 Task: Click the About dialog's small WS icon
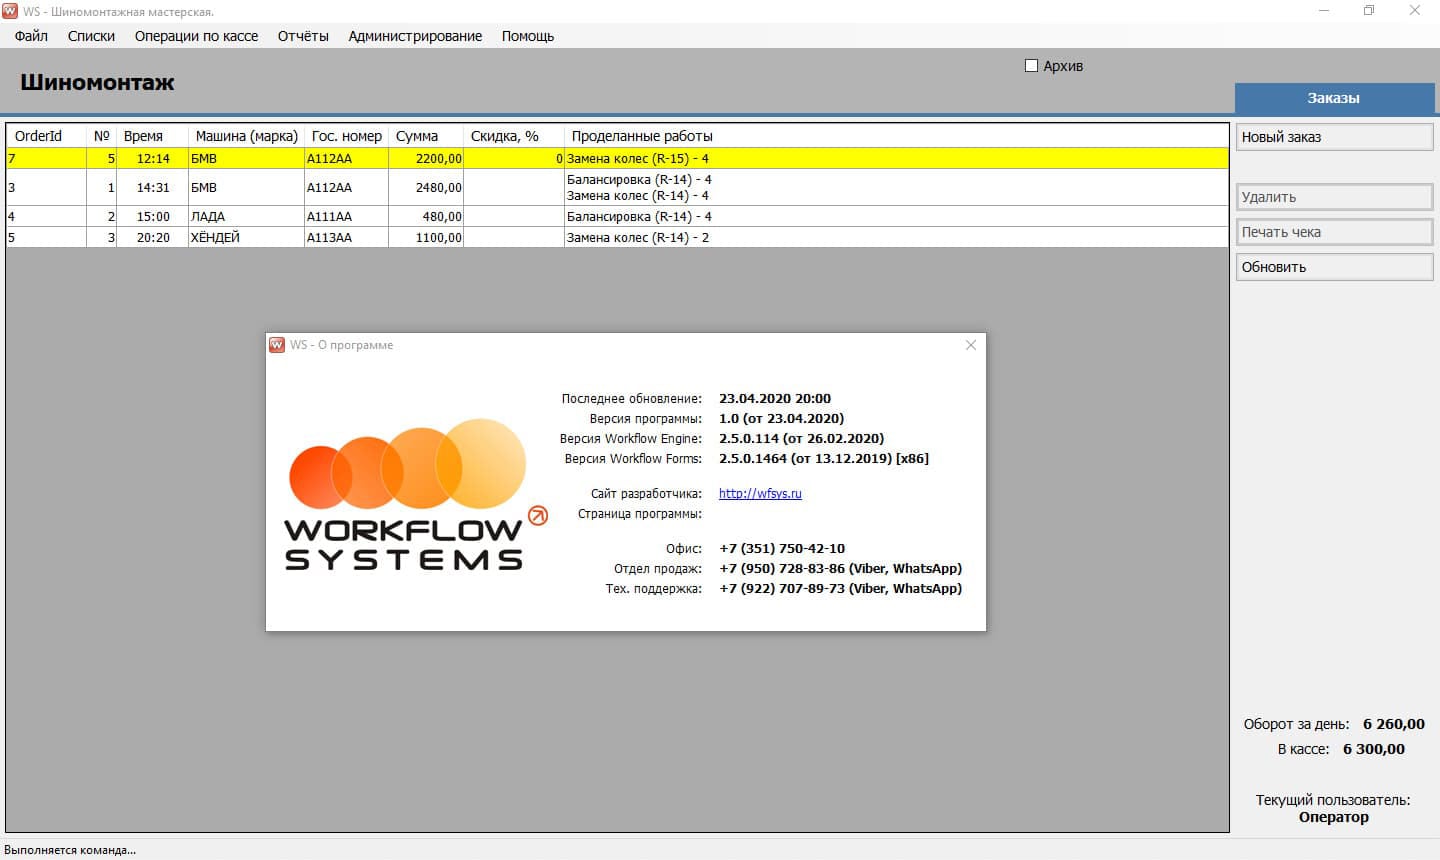(x=277, y=345)
